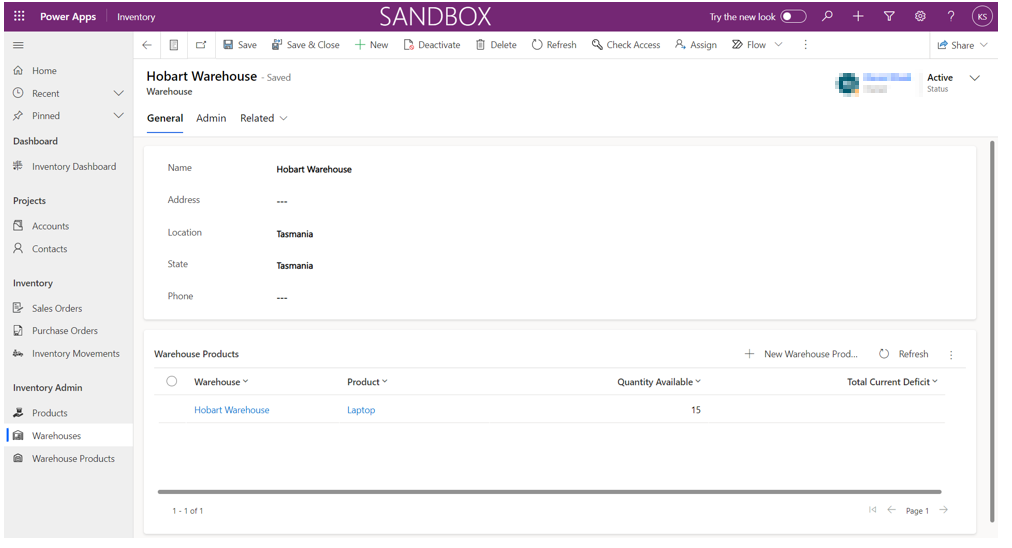This screenshot has height=548, width=1012.
Task: Select all rows circle in Warehouse Products grid
Action: pyautogui.click(x=172, y=381)
